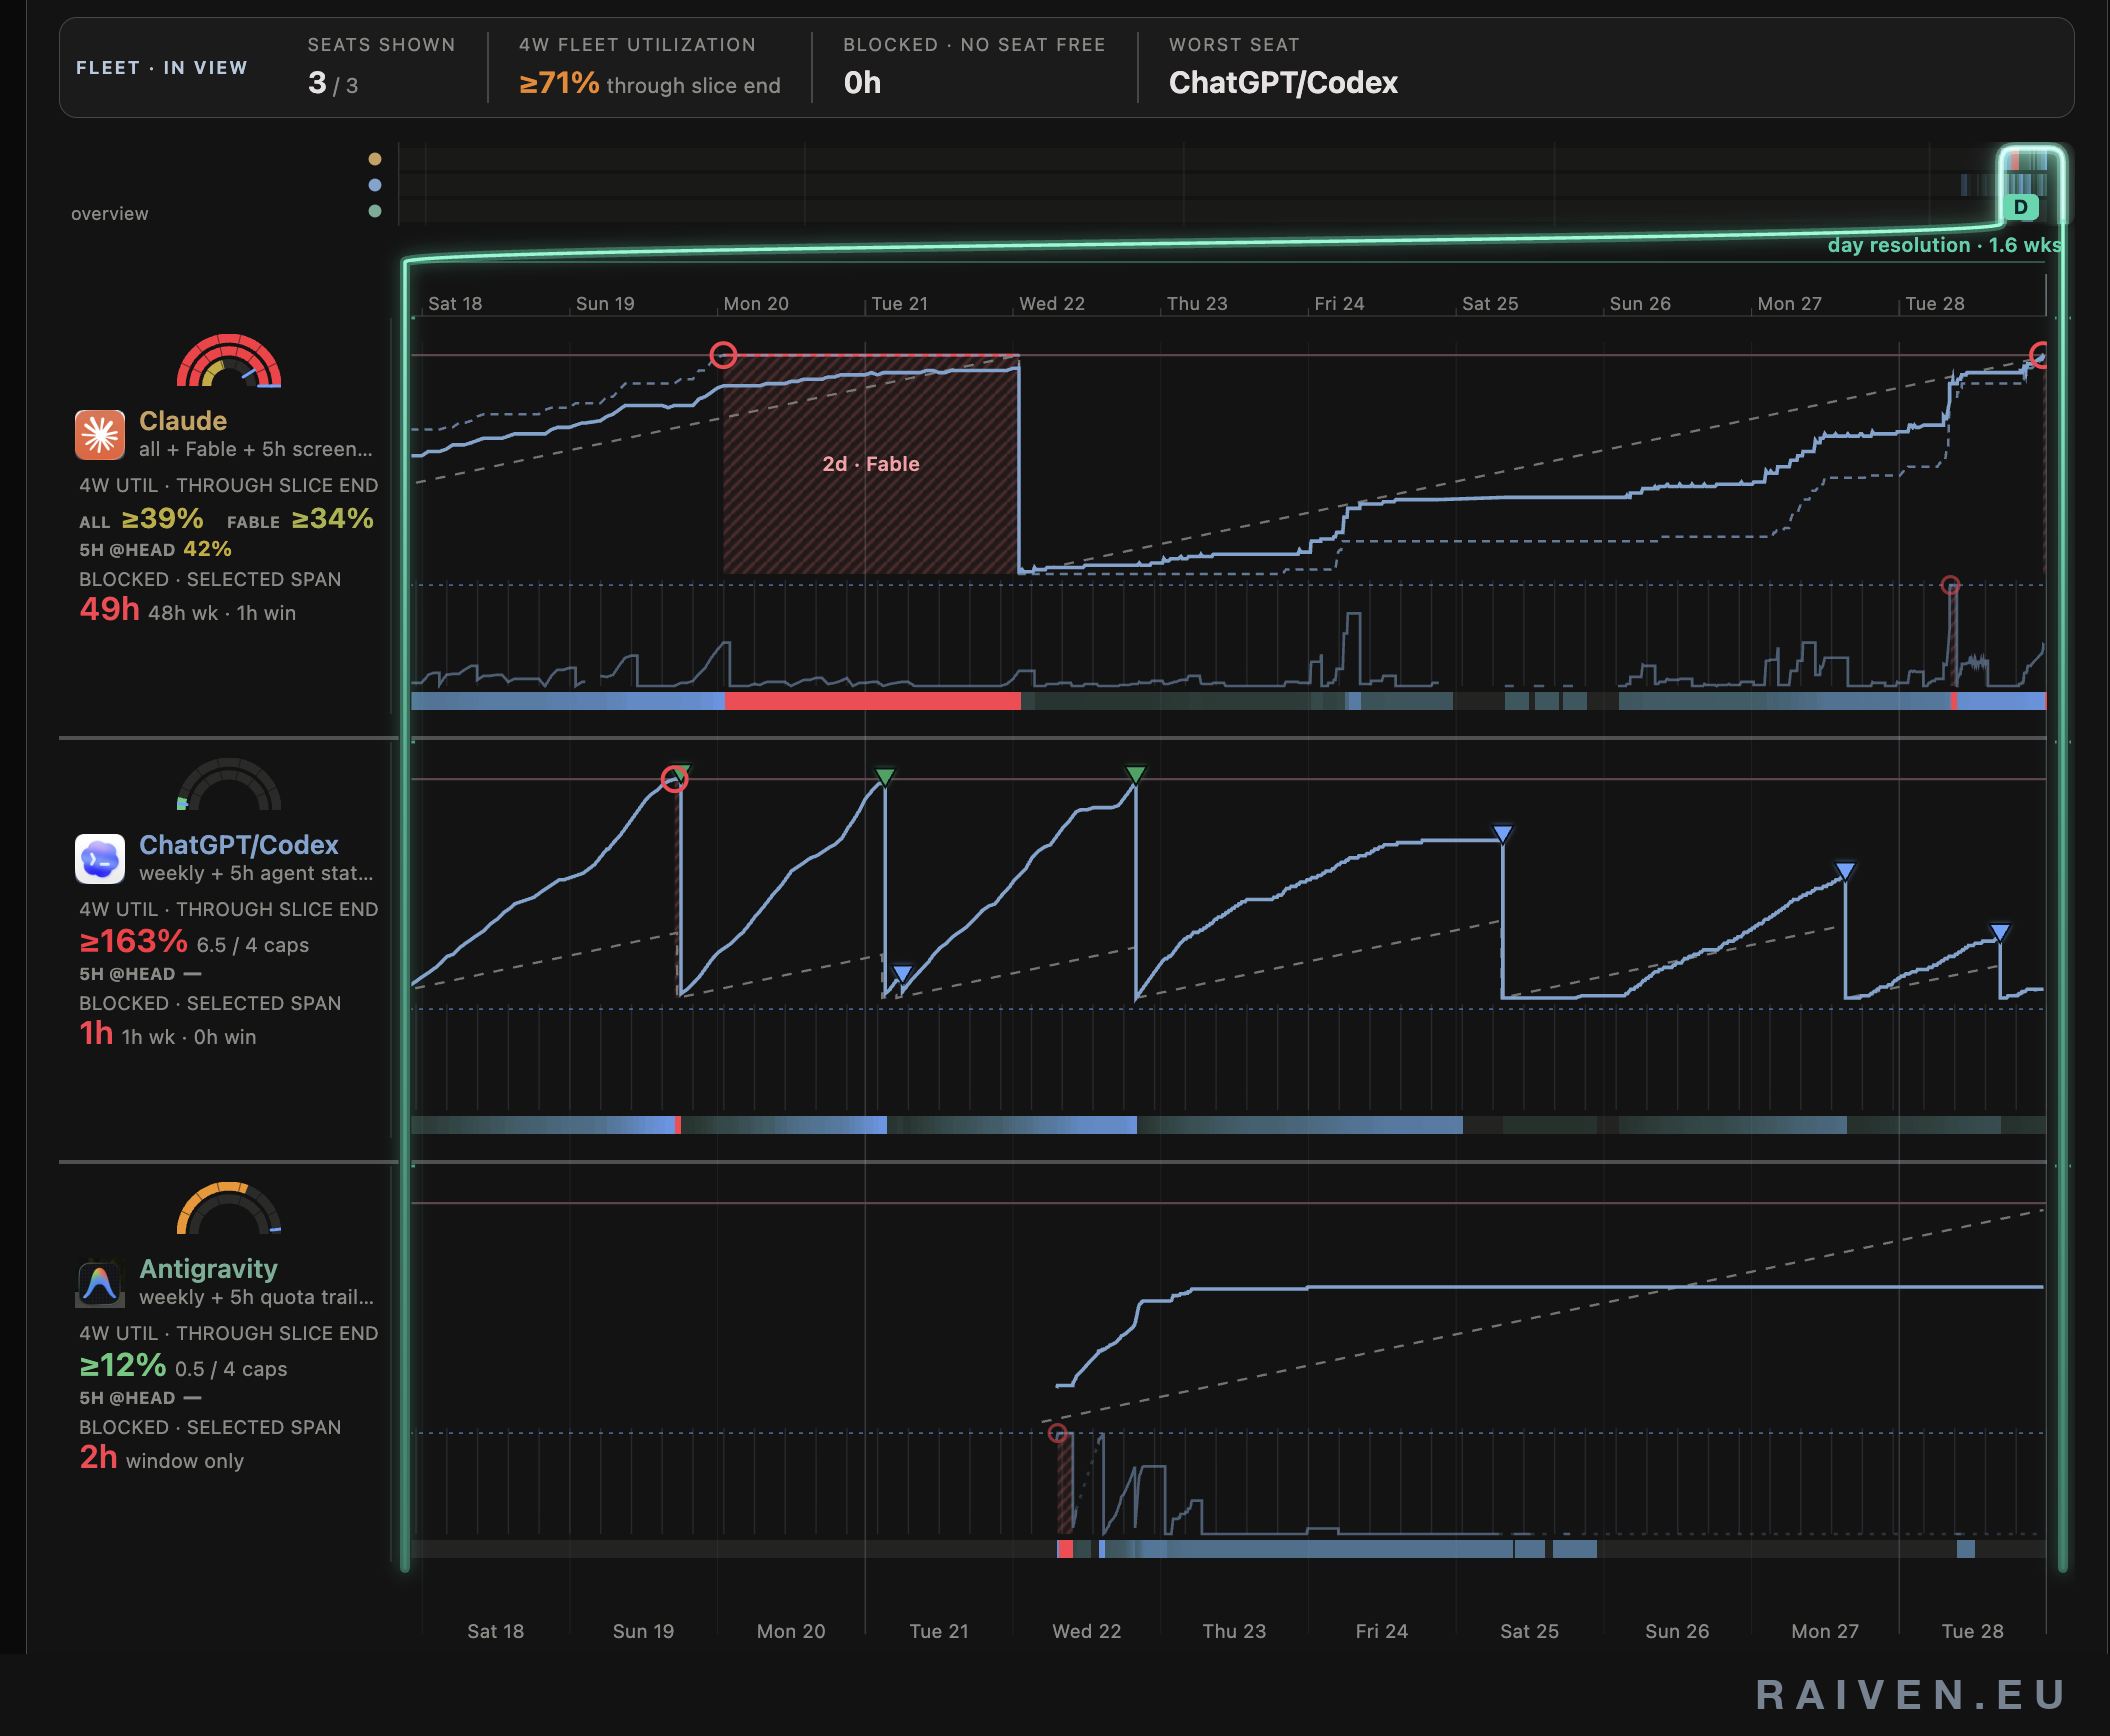Click the red circle marker in Antigravity chart

[1058, 1433]
